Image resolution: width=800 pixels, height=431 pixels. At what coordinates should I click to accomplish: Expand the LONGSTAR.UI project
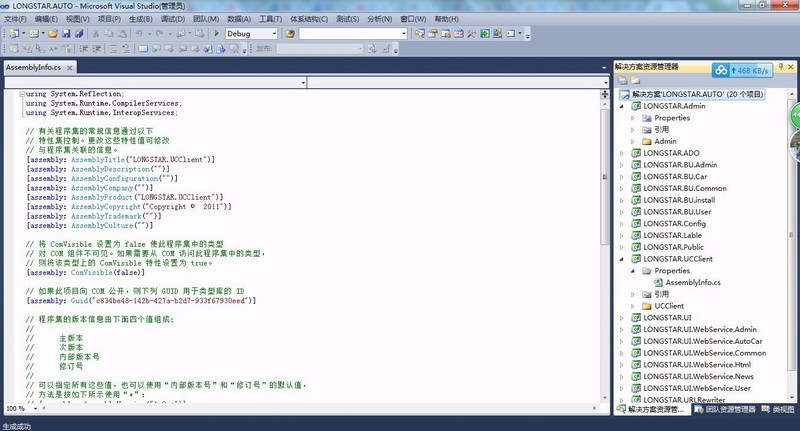(621, 318)
